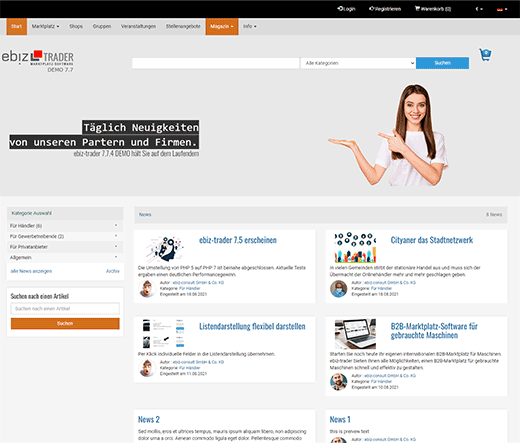Open the 'News 1' article title

pyautogui.click(x=340, y=419)
